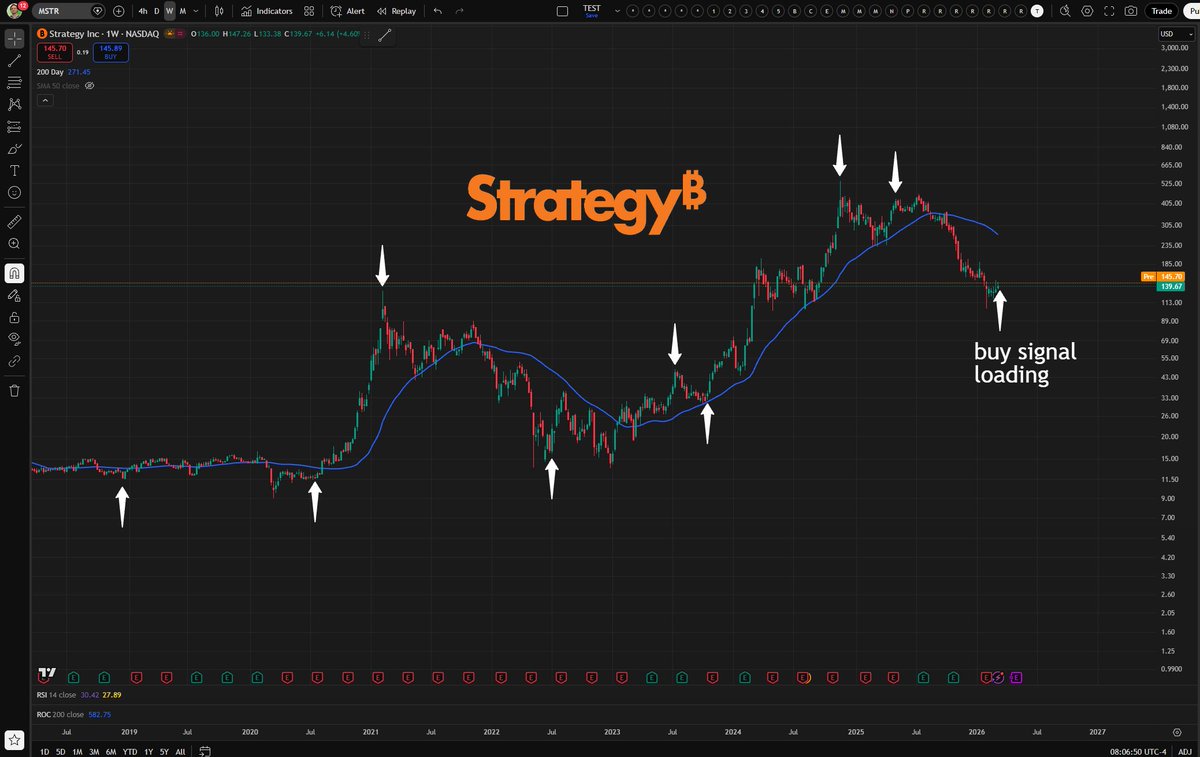Open the forecasting and measurement tools

pyautogui.click(x=15, y=127)
